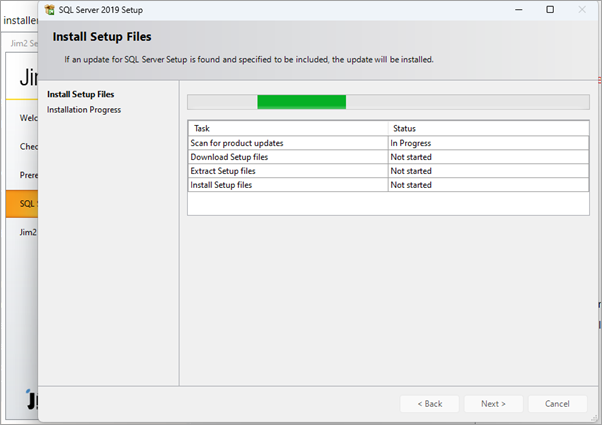The height and width of the screenshot is (425, 602).
Task: Click the Install Setup Files page heading
Action: (x=102, y=37)
